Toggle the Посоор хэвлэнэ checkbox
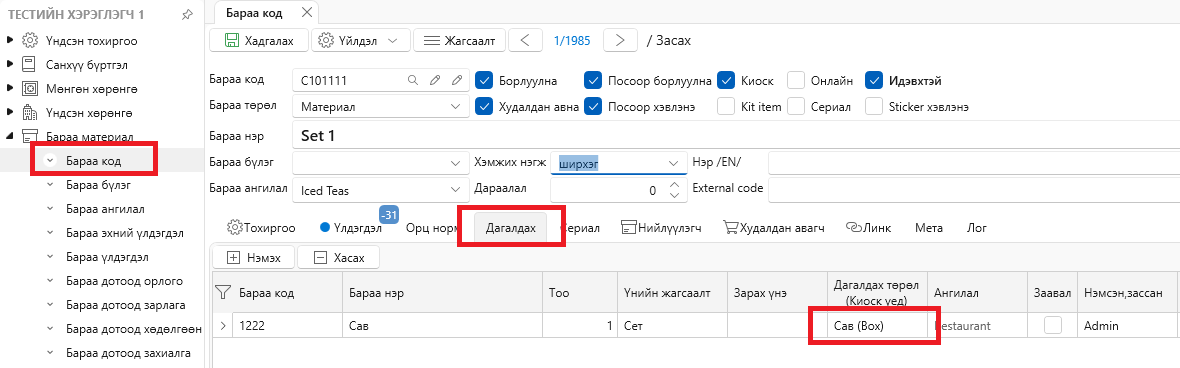 pyautogui.click(x=594, y=106)
